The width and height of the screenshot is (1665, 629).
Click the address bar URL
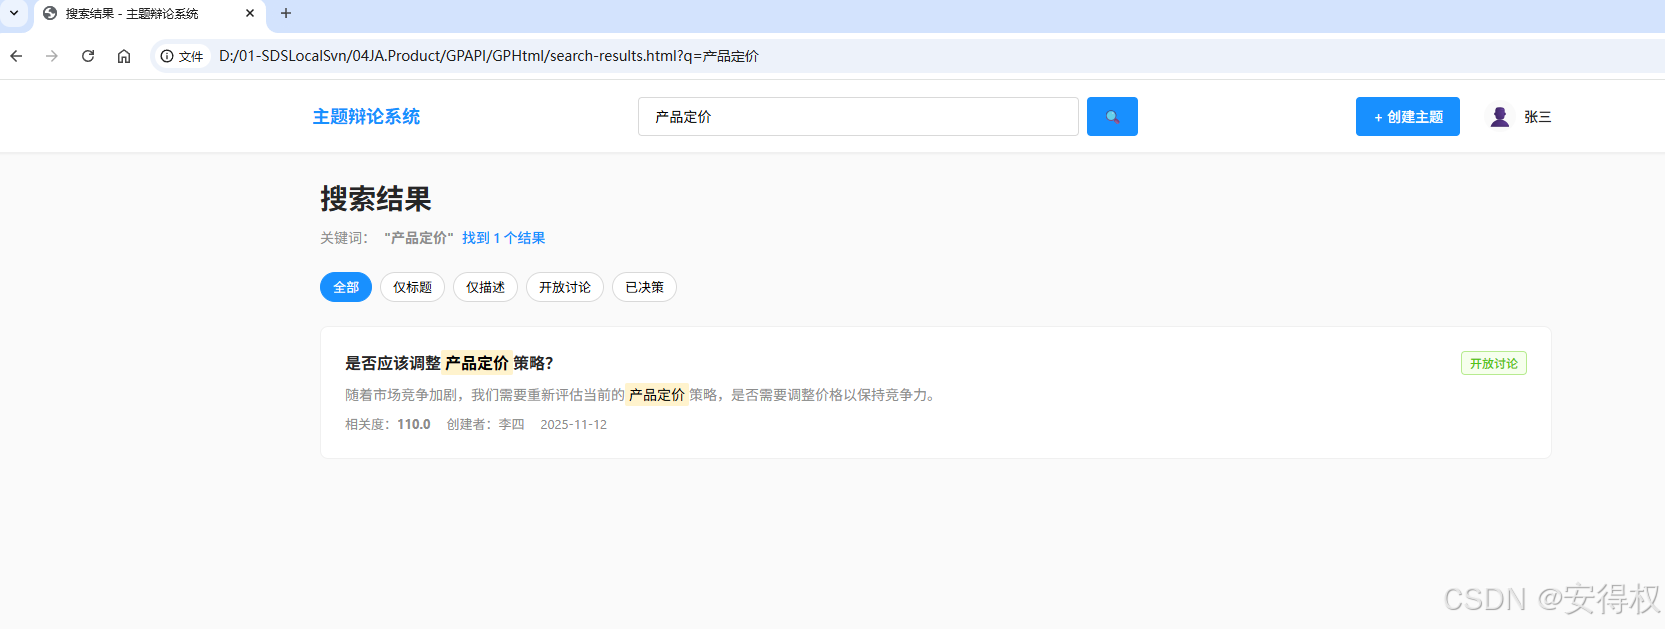coord(488,56)
